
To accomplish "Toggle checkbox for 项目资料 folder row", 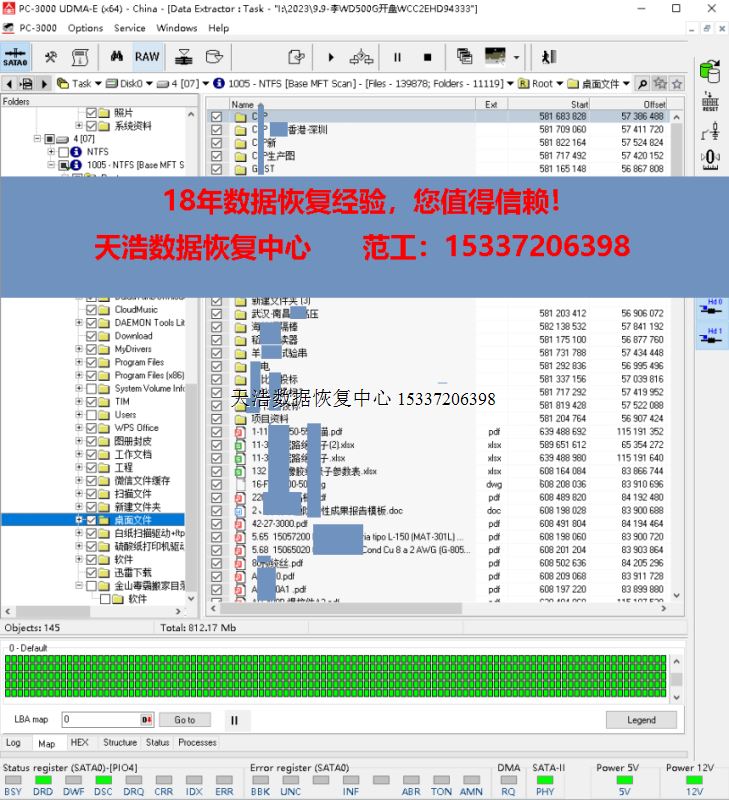I will pyautogui.click(x=216, y=418).
